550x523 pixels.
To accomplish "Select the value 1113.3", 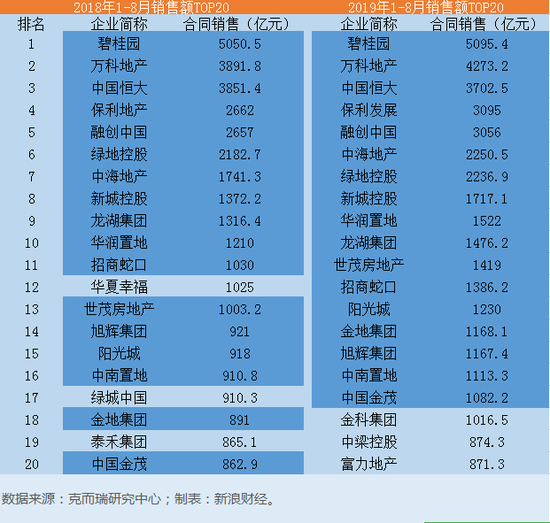I will (x=487, y=376).
